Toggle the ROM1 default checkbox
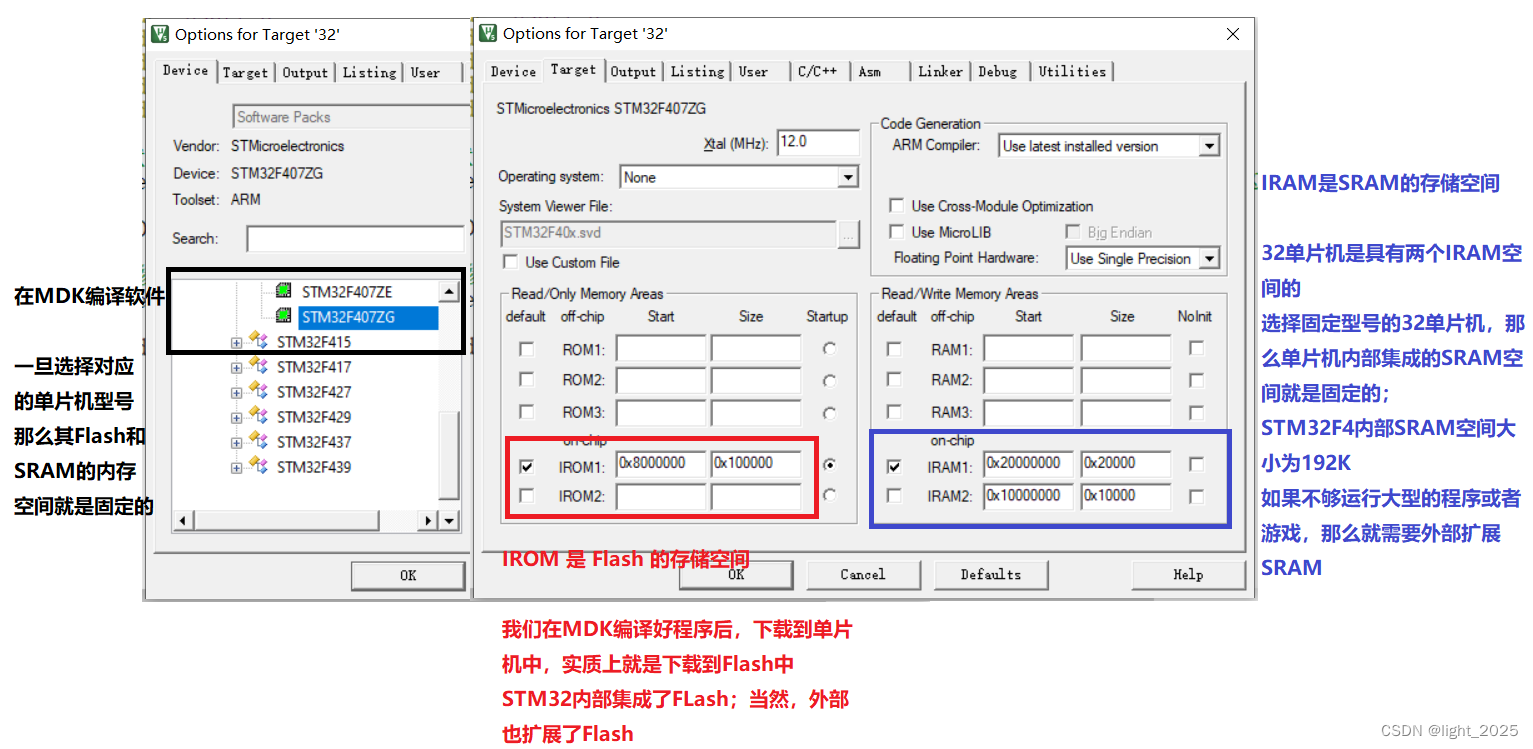This screenshot has height=749, width=1533. pos(527,349)
